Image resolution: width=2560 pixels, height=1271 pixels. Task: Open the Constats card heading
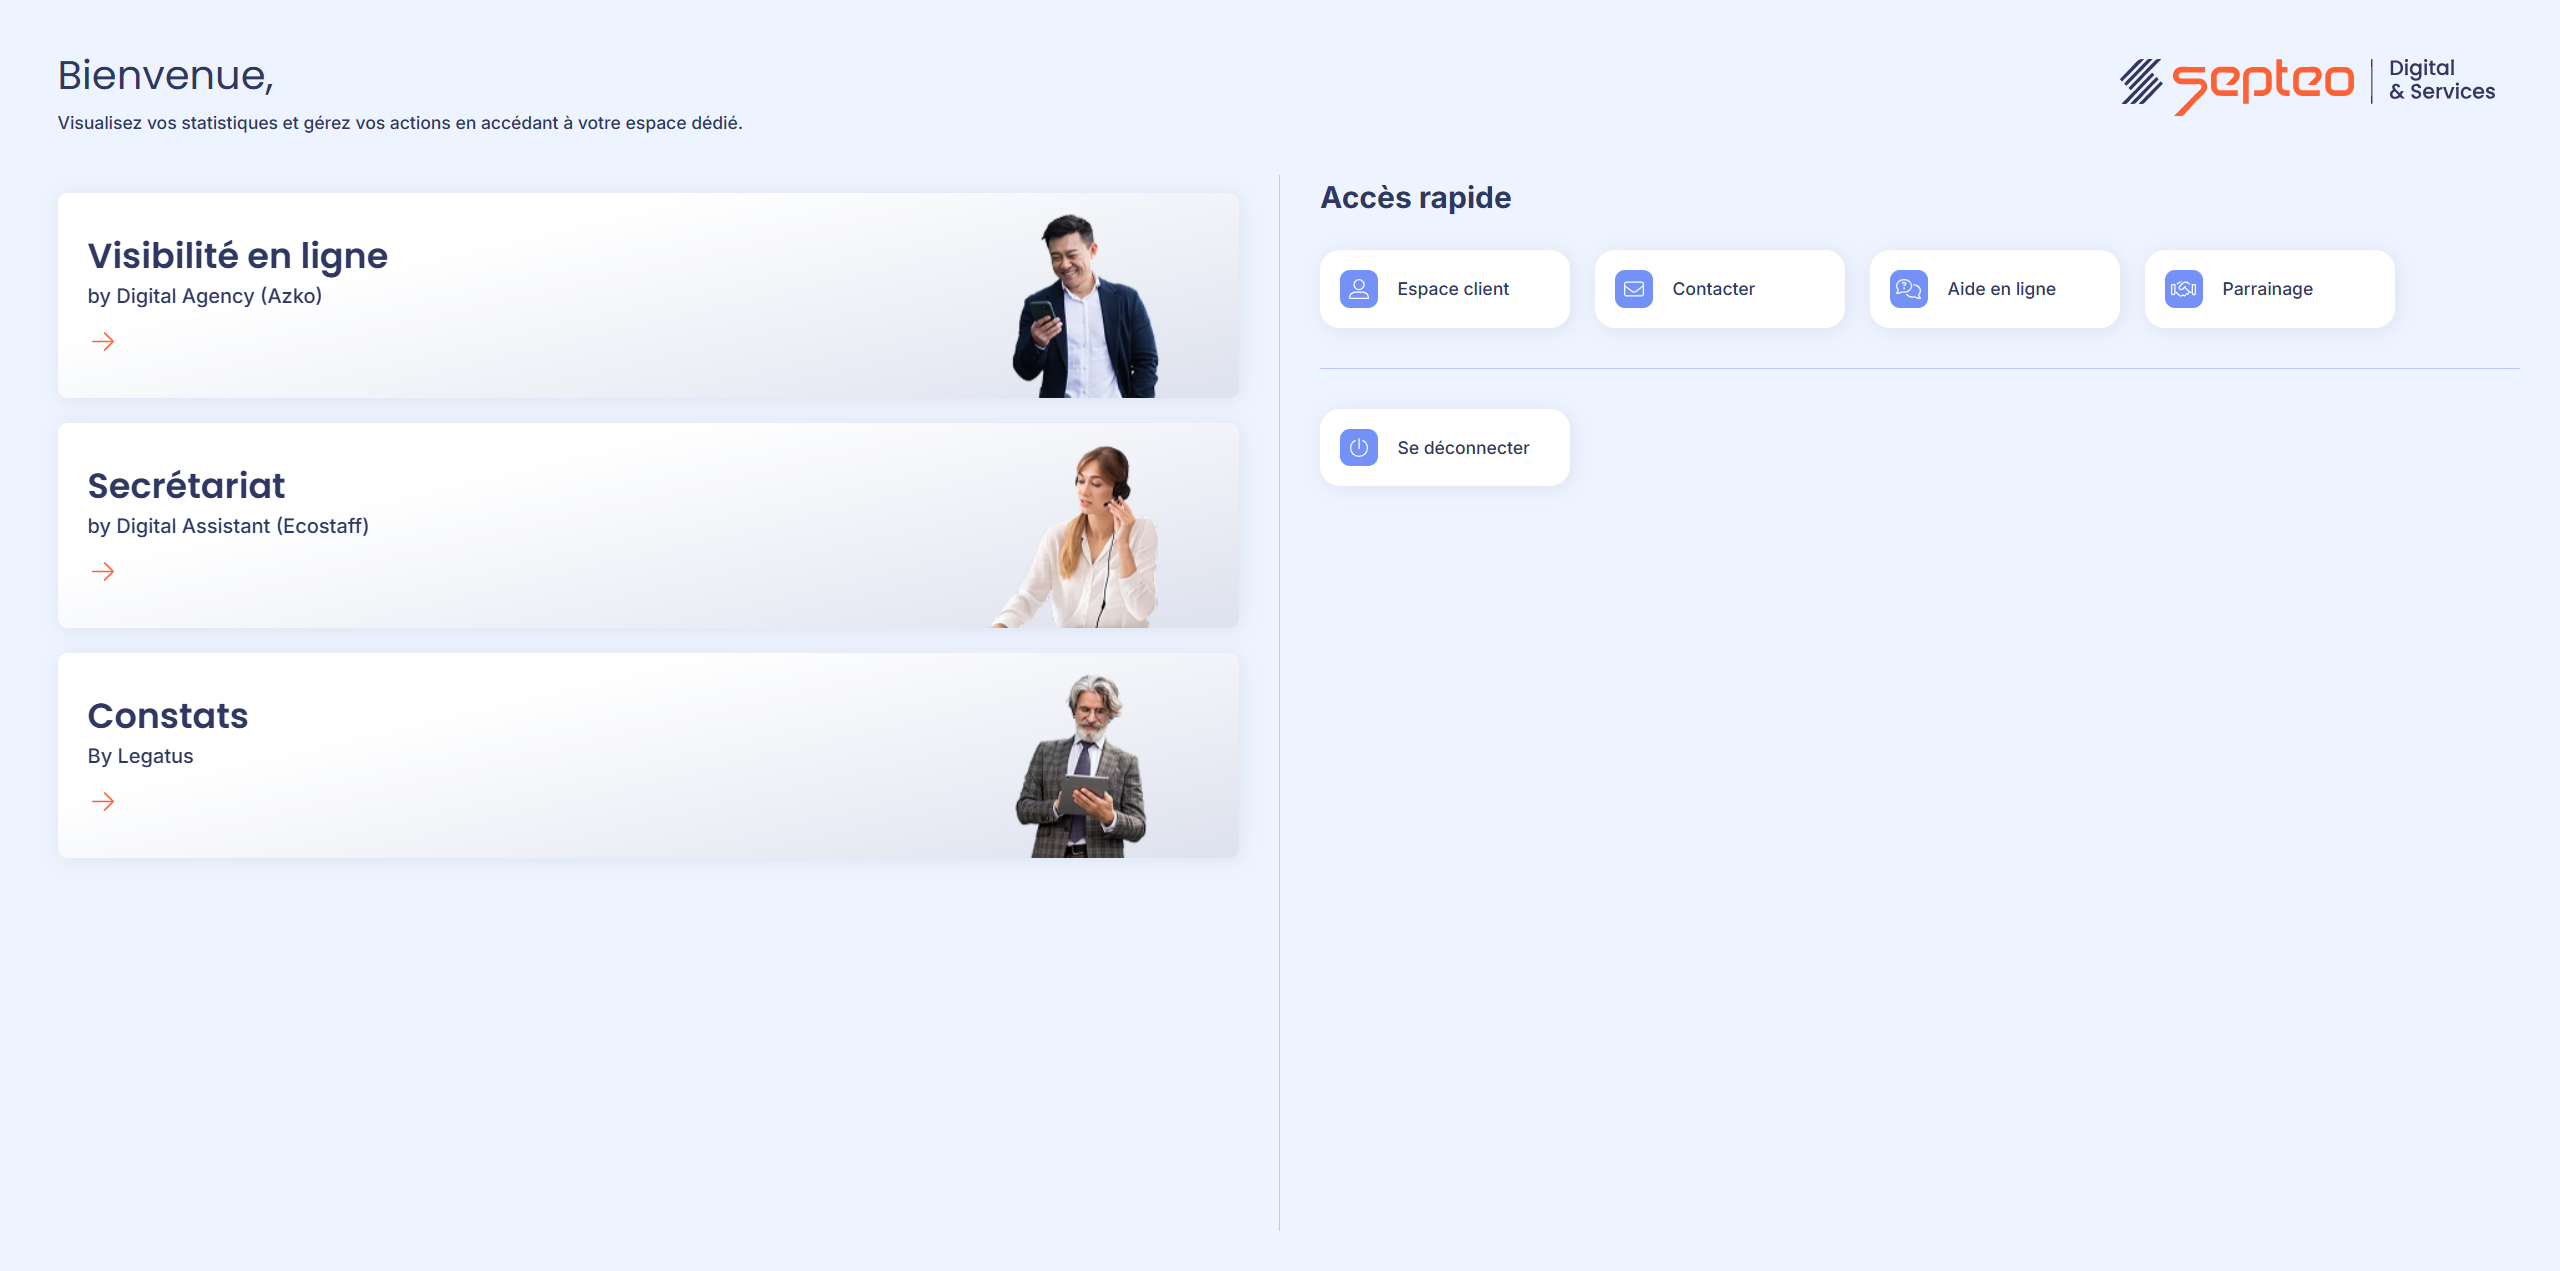(x=168, y=716)
